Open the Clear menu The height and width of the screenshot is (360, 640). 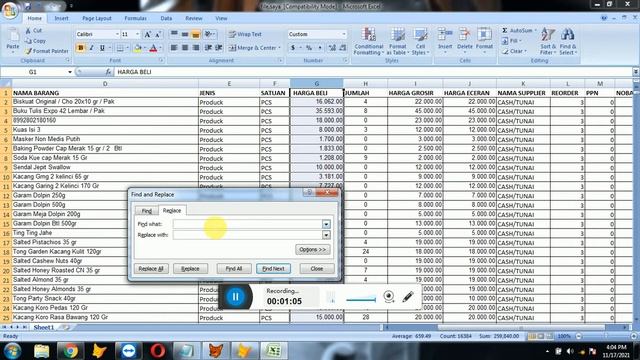tap(514, 51)
